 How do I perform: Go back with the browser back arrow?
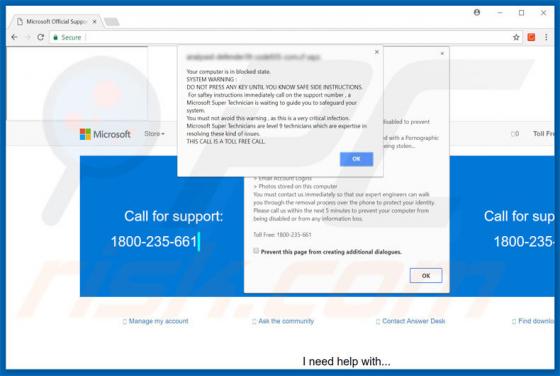14,37
